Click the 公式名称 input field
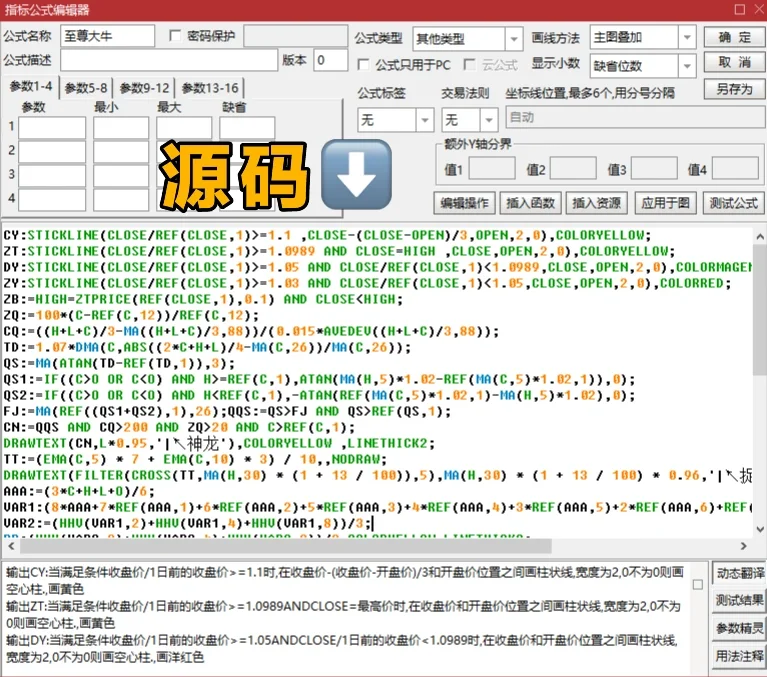 coord(108,36)
